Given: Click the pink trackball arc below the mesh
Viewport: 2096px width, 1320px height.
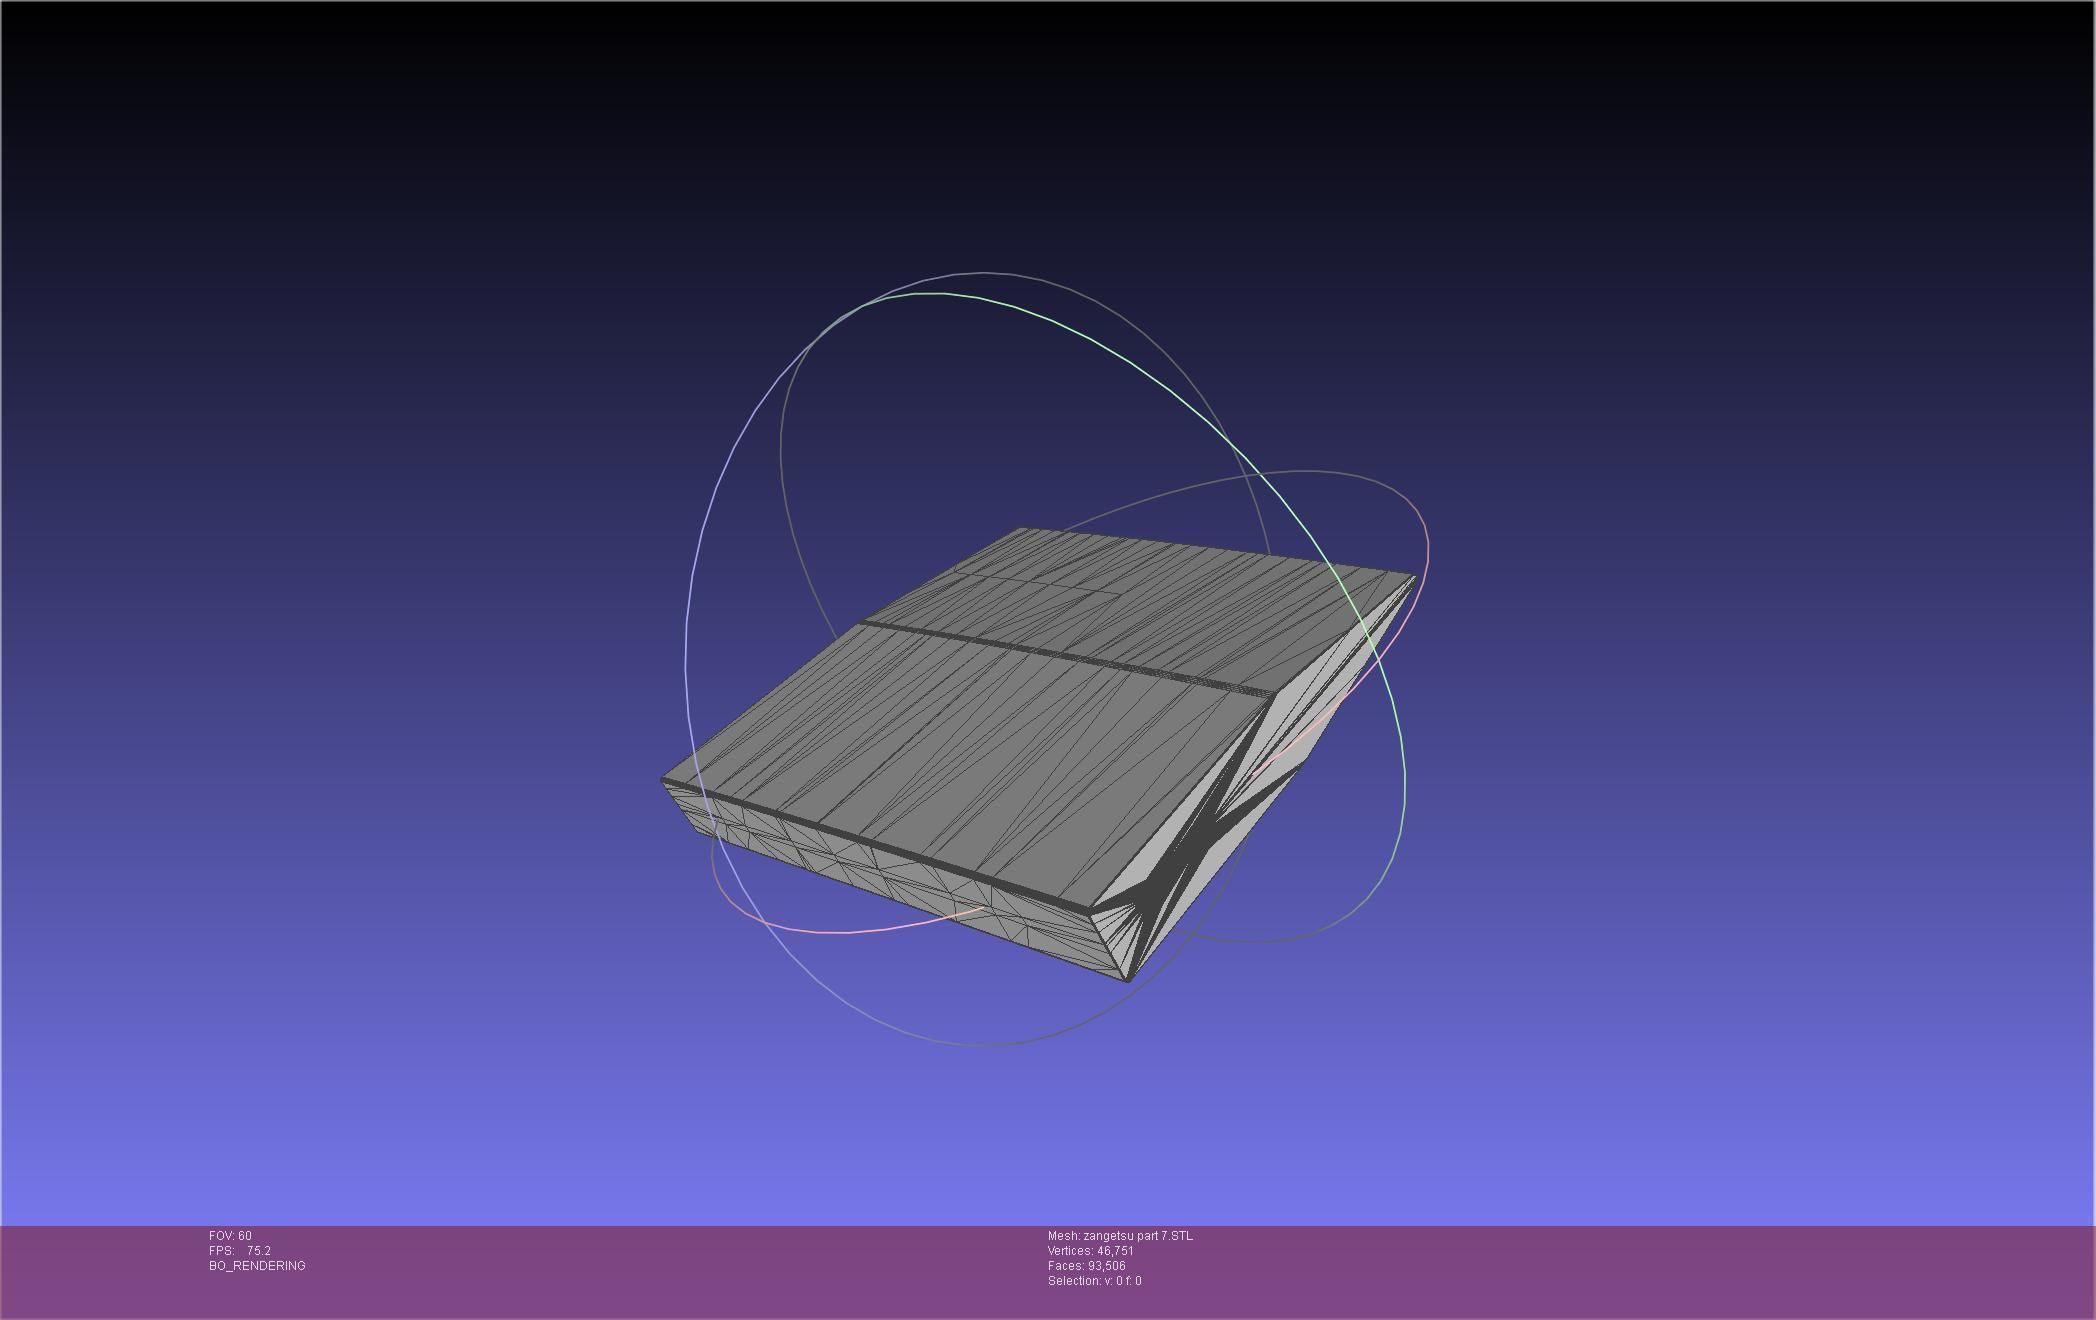Looking at the screenshot, I should tap(850, 931).
